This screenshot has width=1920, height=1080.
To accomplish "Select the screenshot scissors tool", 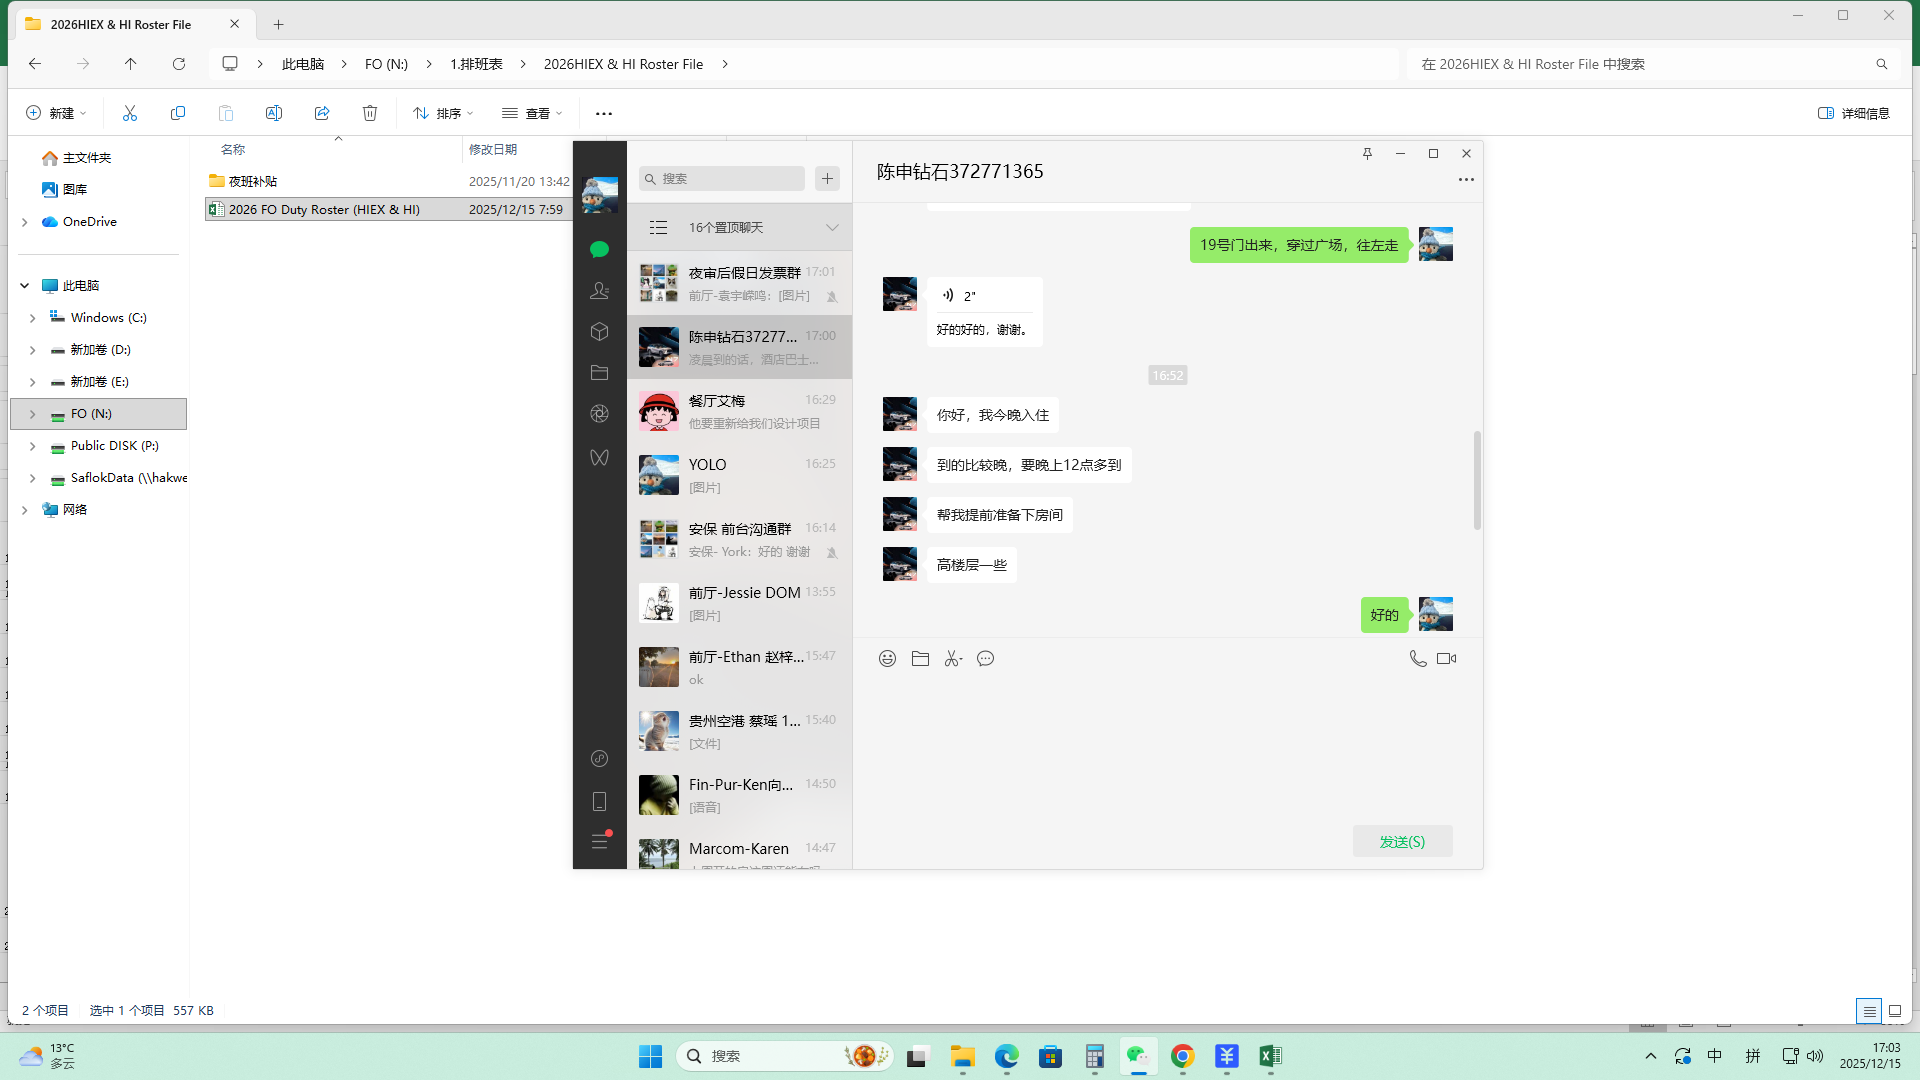I will tap(952, 658).
